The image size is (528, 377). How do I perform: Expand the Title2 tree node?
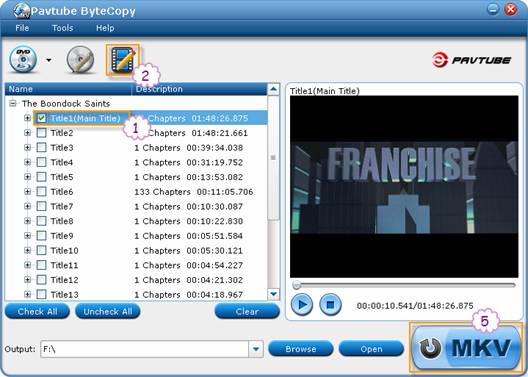[x=27, y=133]
